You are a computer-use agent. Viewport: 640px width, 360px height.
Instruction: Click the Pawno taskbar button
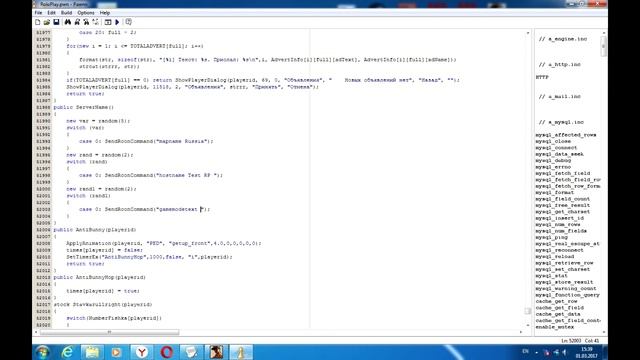tap(241, 352)
